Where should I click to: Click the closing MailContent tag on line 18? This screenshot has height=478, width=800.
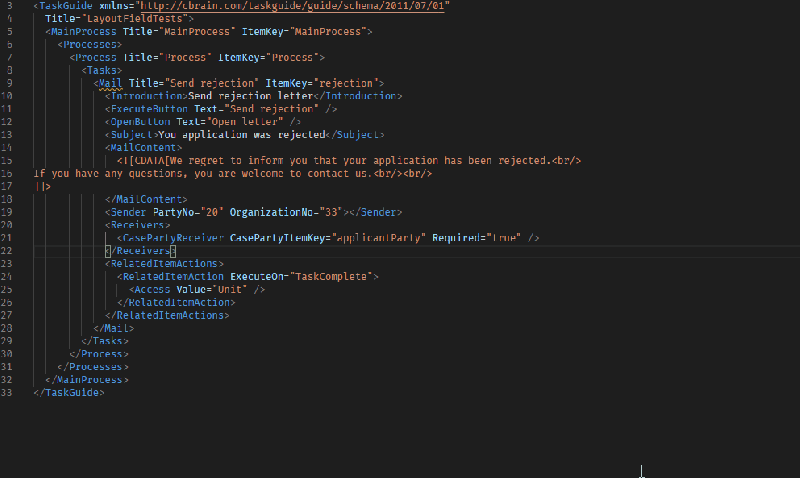pyautogui.click(x=146, y=199)
